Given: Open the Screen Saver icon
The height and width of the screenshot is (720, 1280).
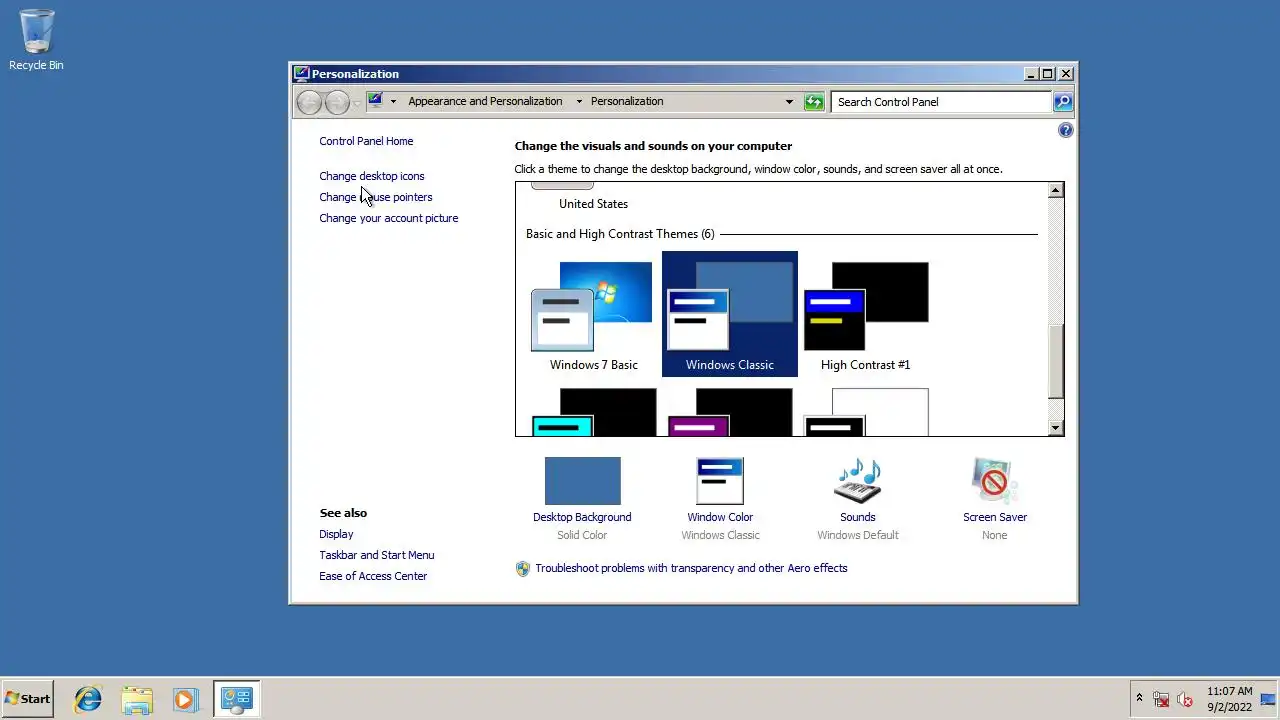Looking at the screenshot, I should (x=995, y=481).
